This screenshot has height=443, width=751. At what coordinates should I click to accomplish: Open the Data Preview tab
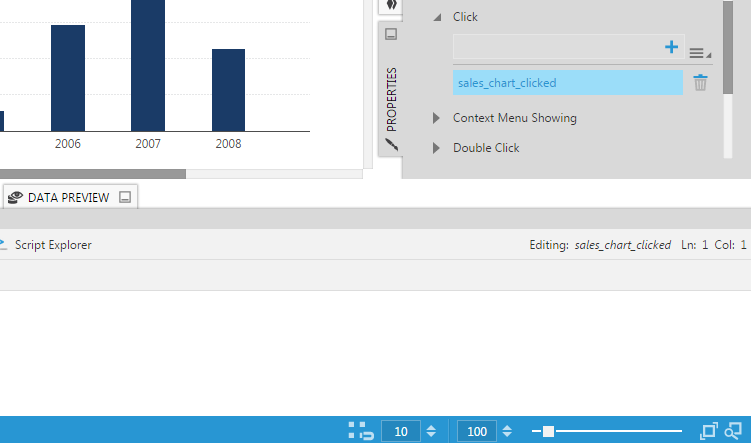tap(68, 198)
